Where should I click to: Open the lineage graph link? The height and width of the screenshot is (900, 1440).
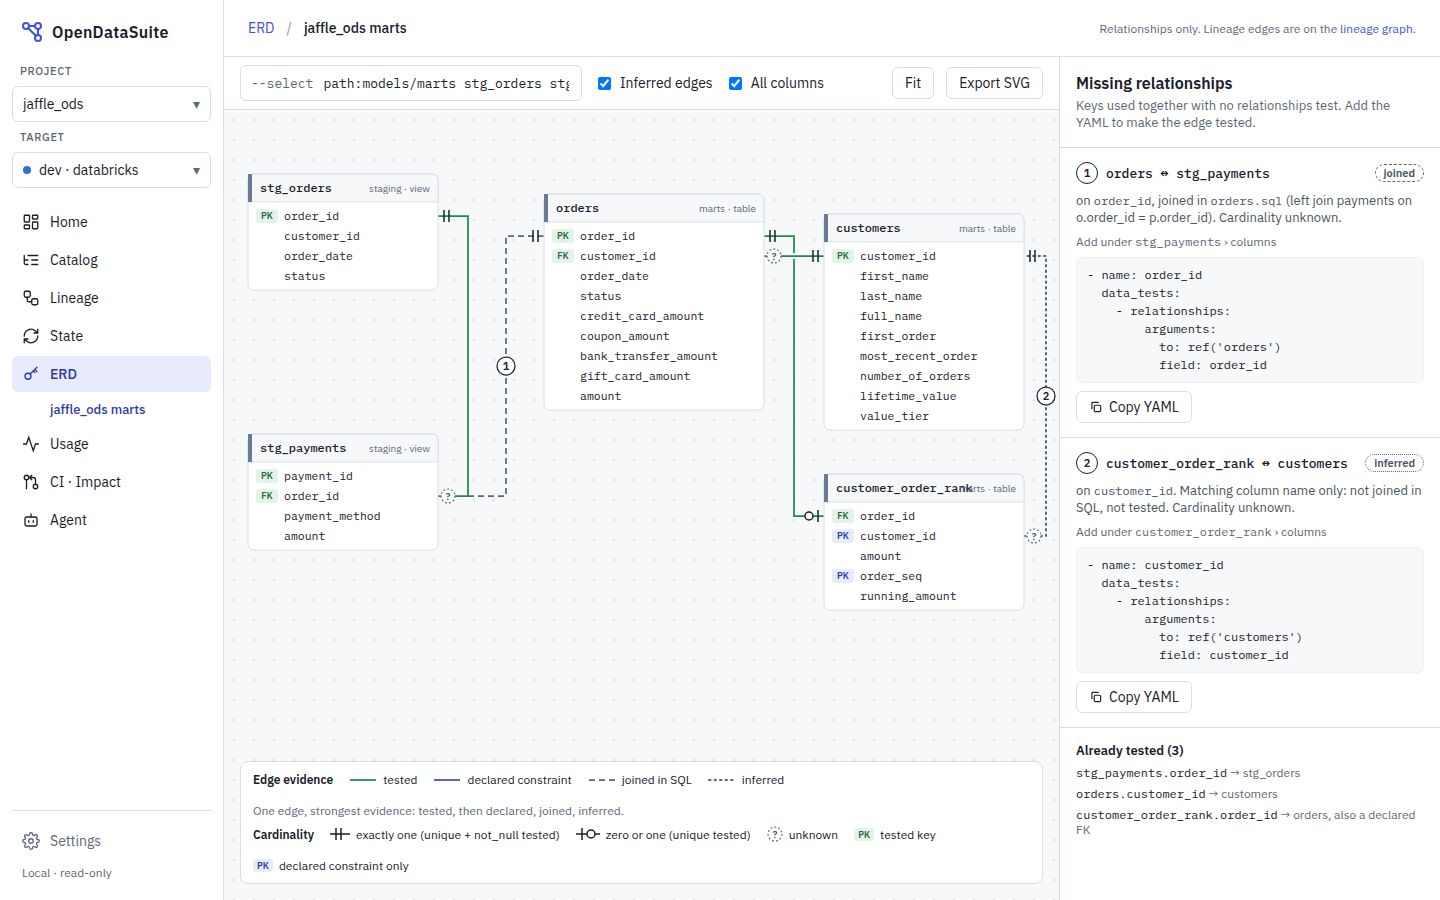point(1376,29)
